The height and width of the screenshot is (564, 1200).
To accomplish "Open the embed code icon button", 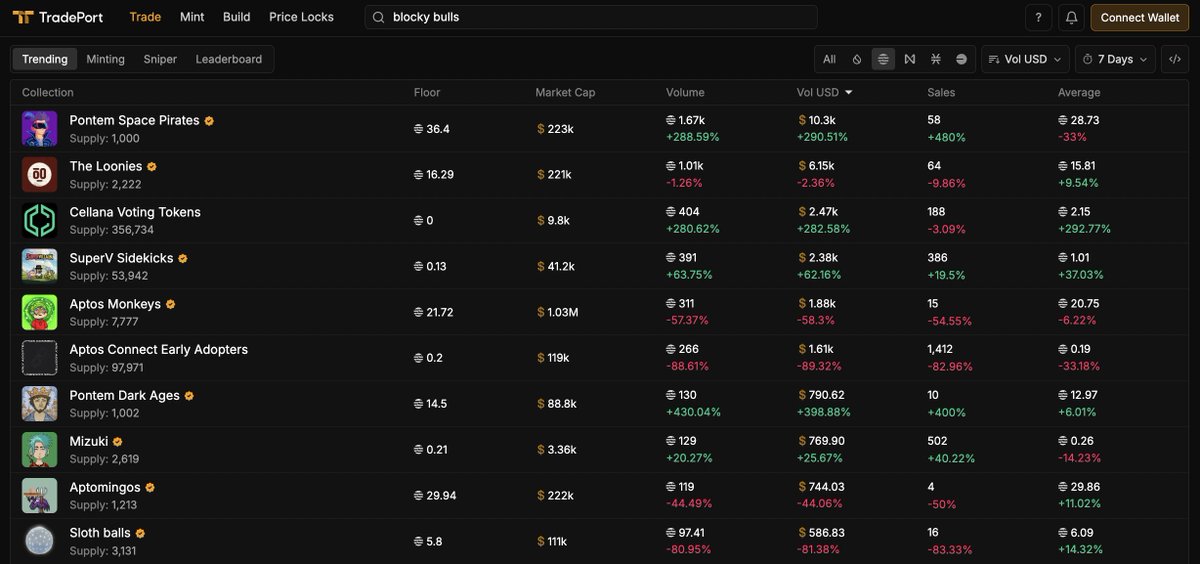I will point(1175,59).
